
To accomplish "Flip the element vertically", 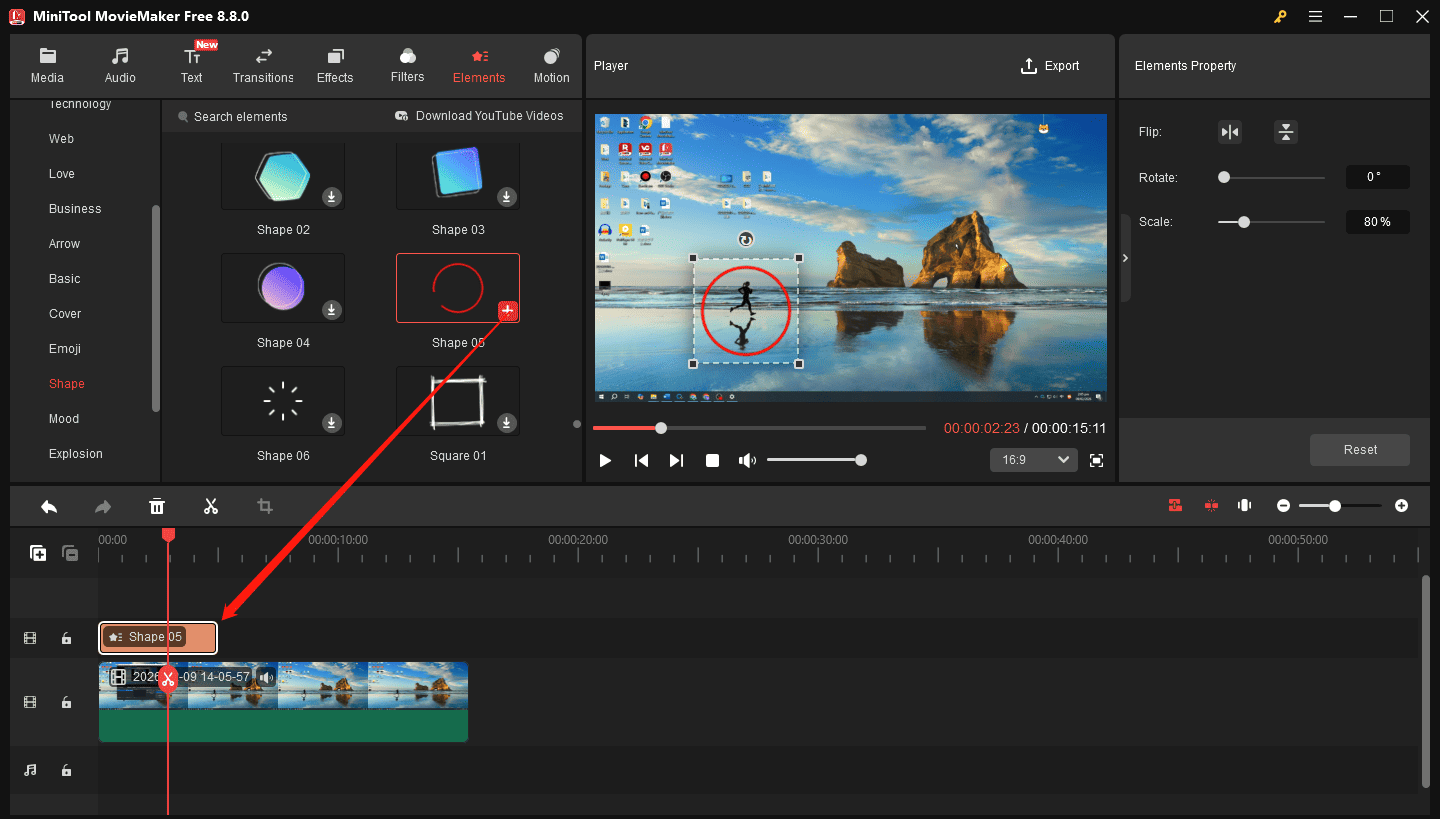I will click(1286, 132).
